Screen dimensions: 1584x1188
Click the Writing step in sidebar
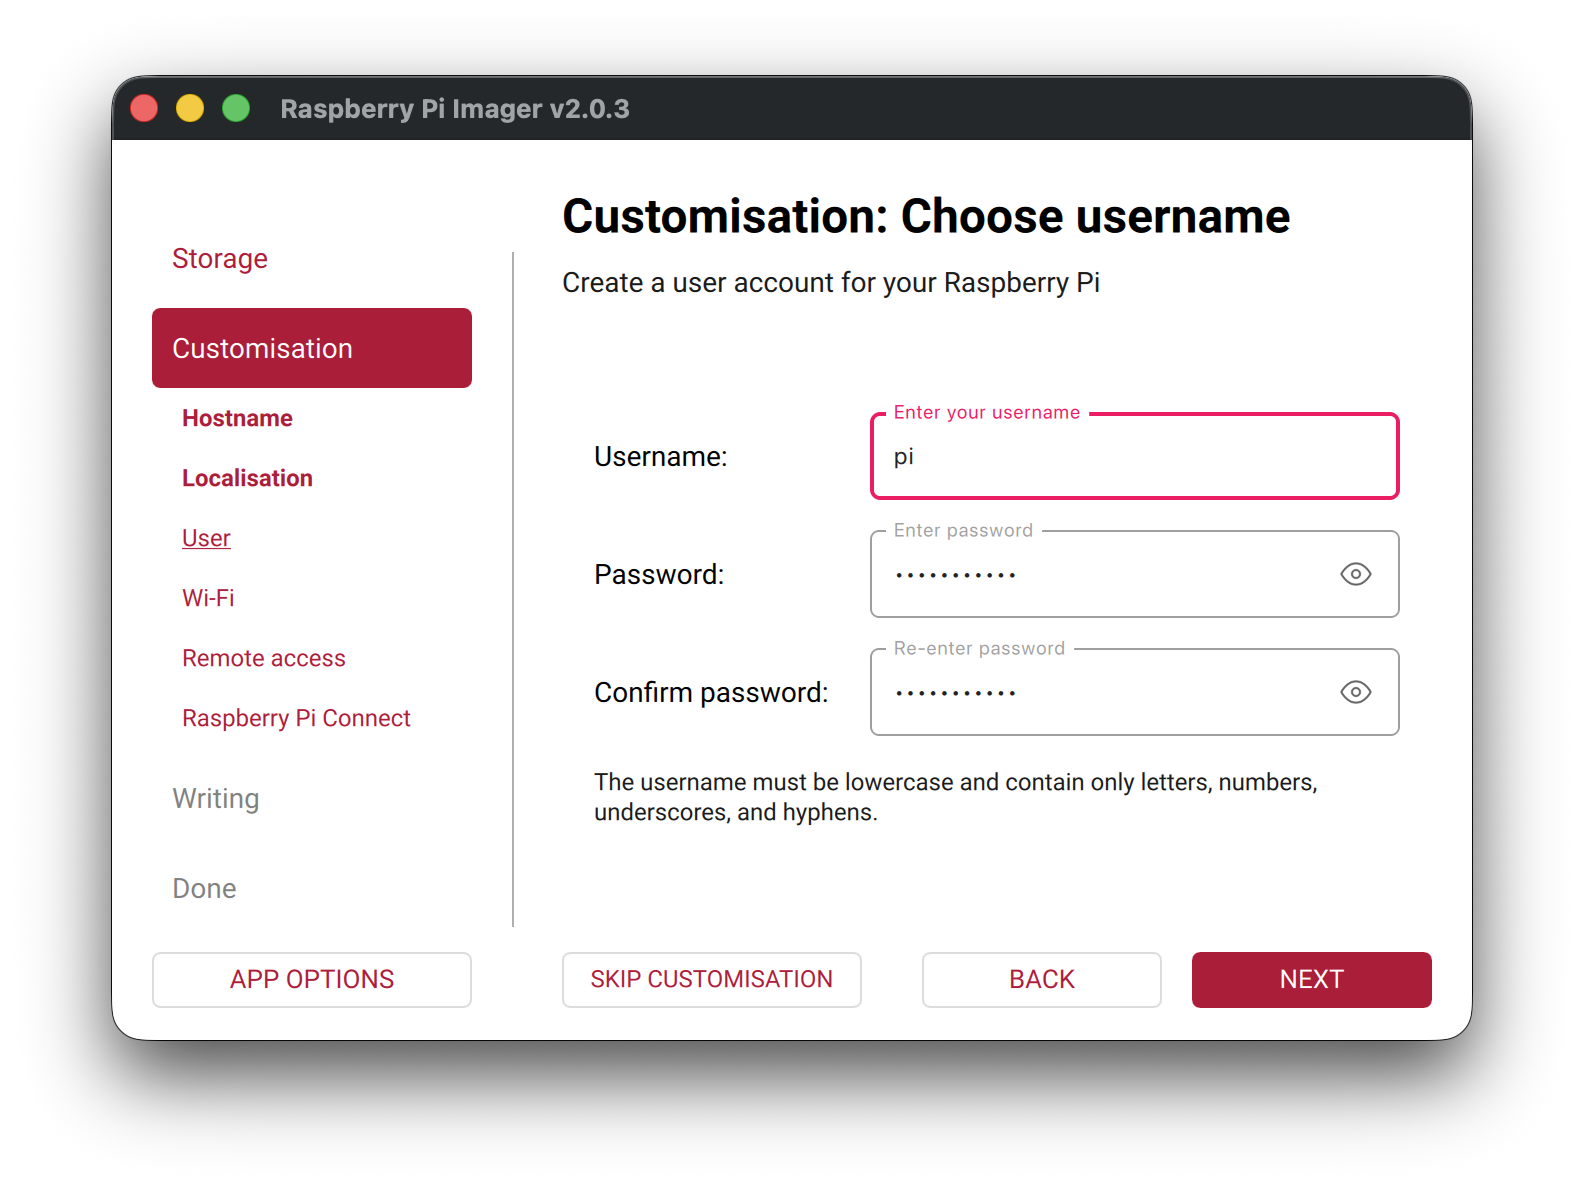(216, 798)
